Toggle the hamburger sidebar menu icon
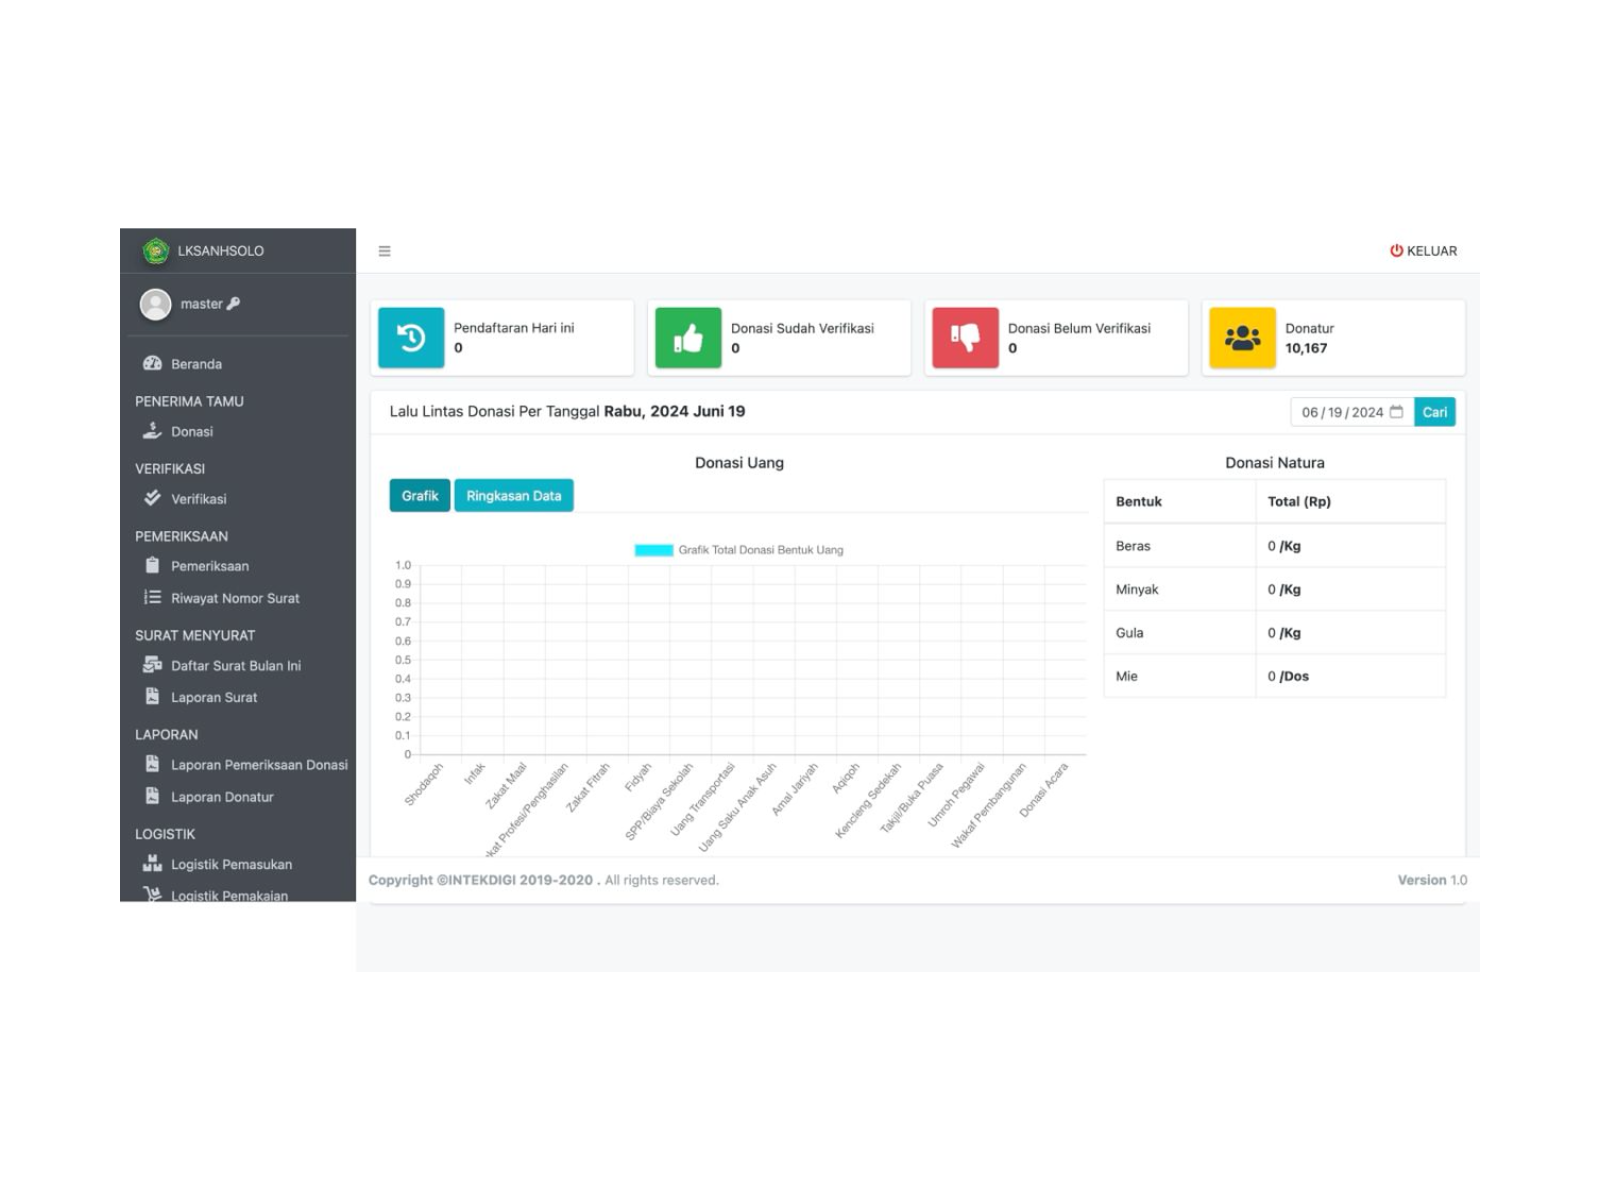The height and width of the screenshot is (1200, 1600). pos(384,251)
